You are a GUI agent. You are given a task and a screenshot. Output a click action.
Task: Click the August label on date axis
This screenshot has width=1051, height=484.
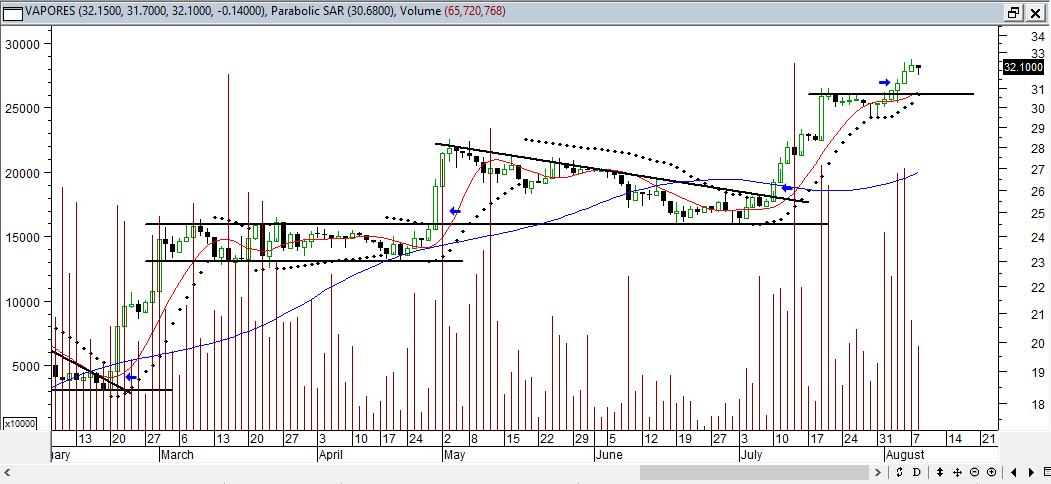click(906, 455)
